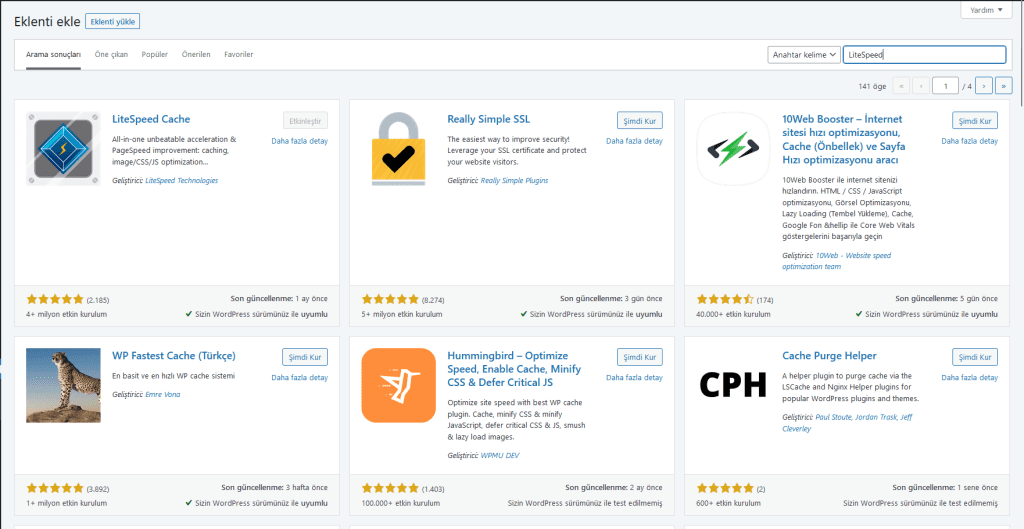This screenshot has width=1024, height=529.
Task: Open the WP Fastest Cache (Türkçe) title link
Action: tap(174, 356)
